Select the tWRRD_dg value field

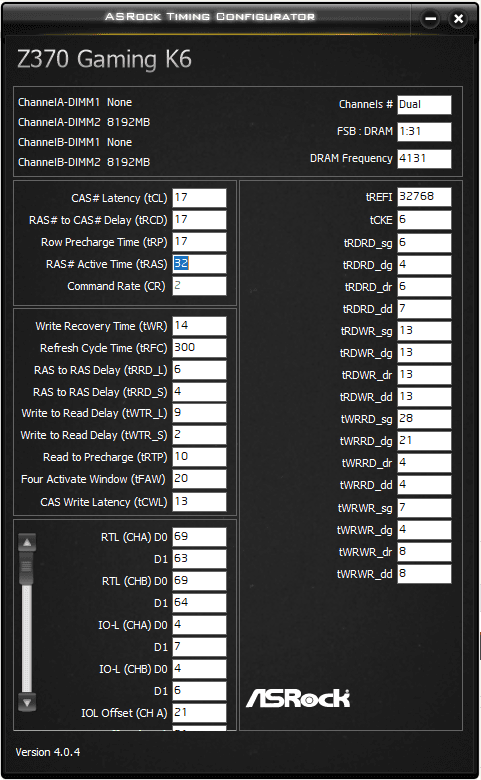pyautogui.click(x=424, y=440)
